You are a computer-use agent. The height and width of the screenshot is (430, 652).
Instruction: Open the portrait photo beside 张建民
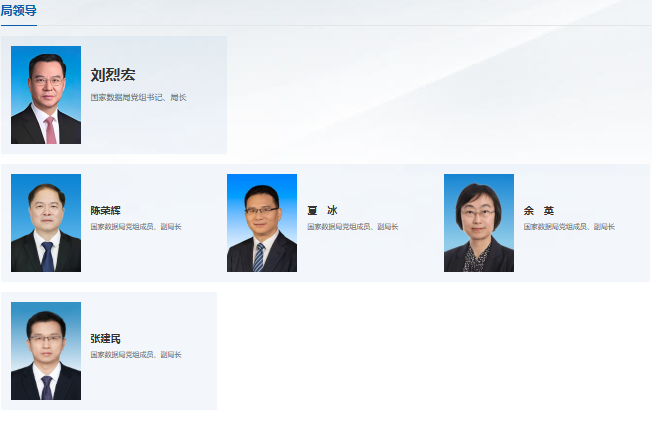46,351
